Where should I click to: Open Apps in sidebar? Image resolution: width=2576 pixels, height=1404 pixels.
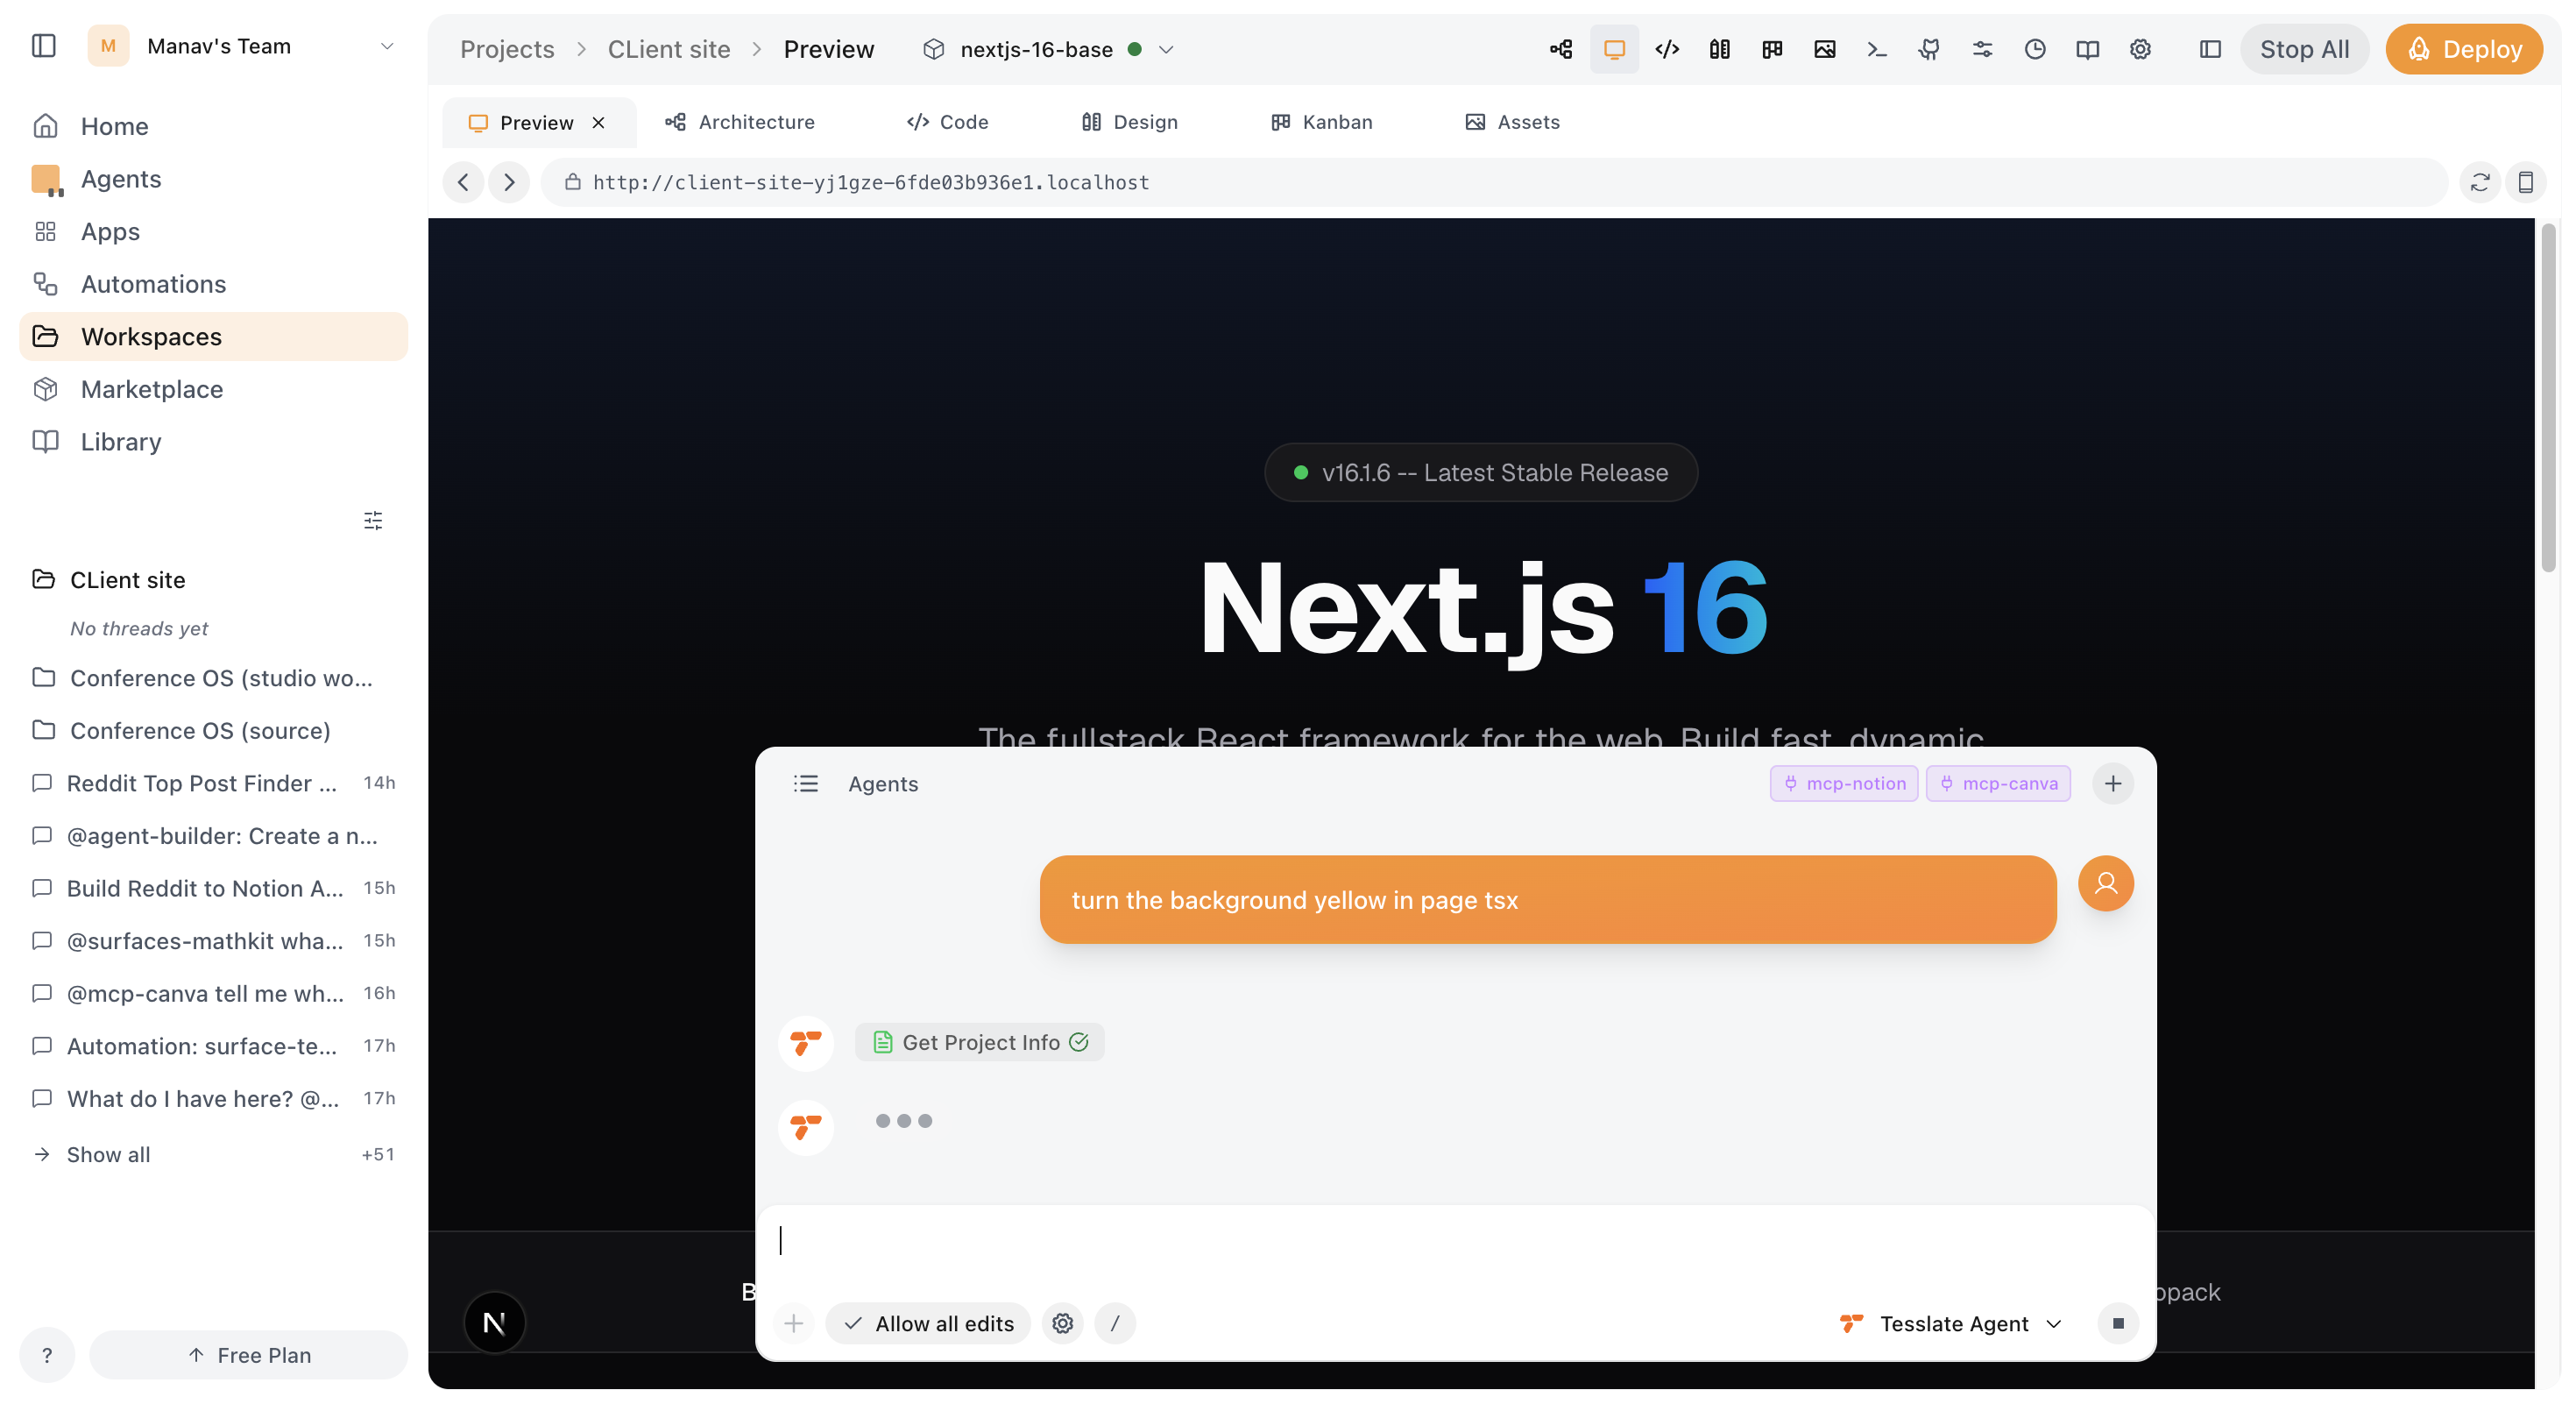[x=214, y=231]
